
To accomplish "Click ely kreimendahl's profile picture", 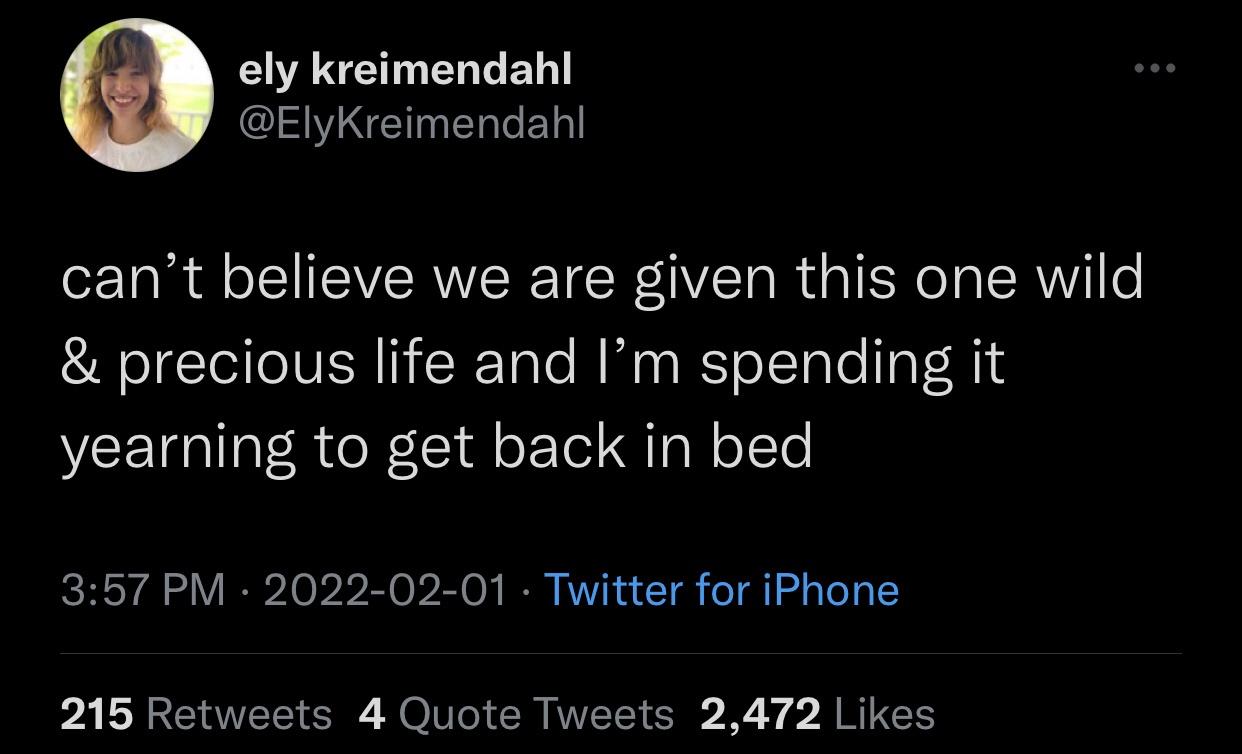I will [x=136, y=96].
